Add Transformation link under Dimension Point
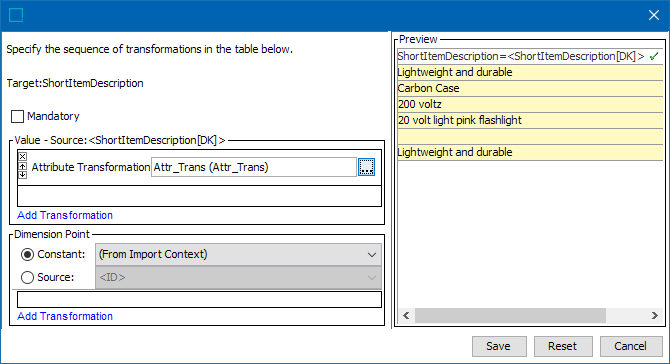Viewport: 670px width, 364px height. point(65,316)
